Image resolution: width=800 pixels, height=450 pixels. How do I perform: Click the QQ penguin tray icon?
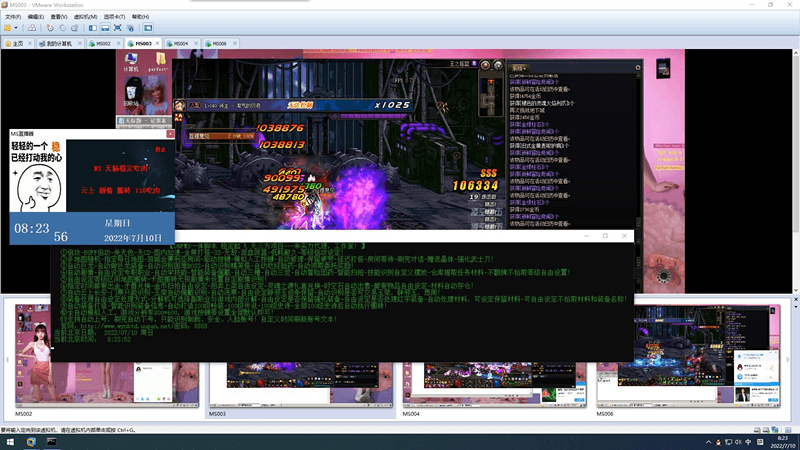718,442
